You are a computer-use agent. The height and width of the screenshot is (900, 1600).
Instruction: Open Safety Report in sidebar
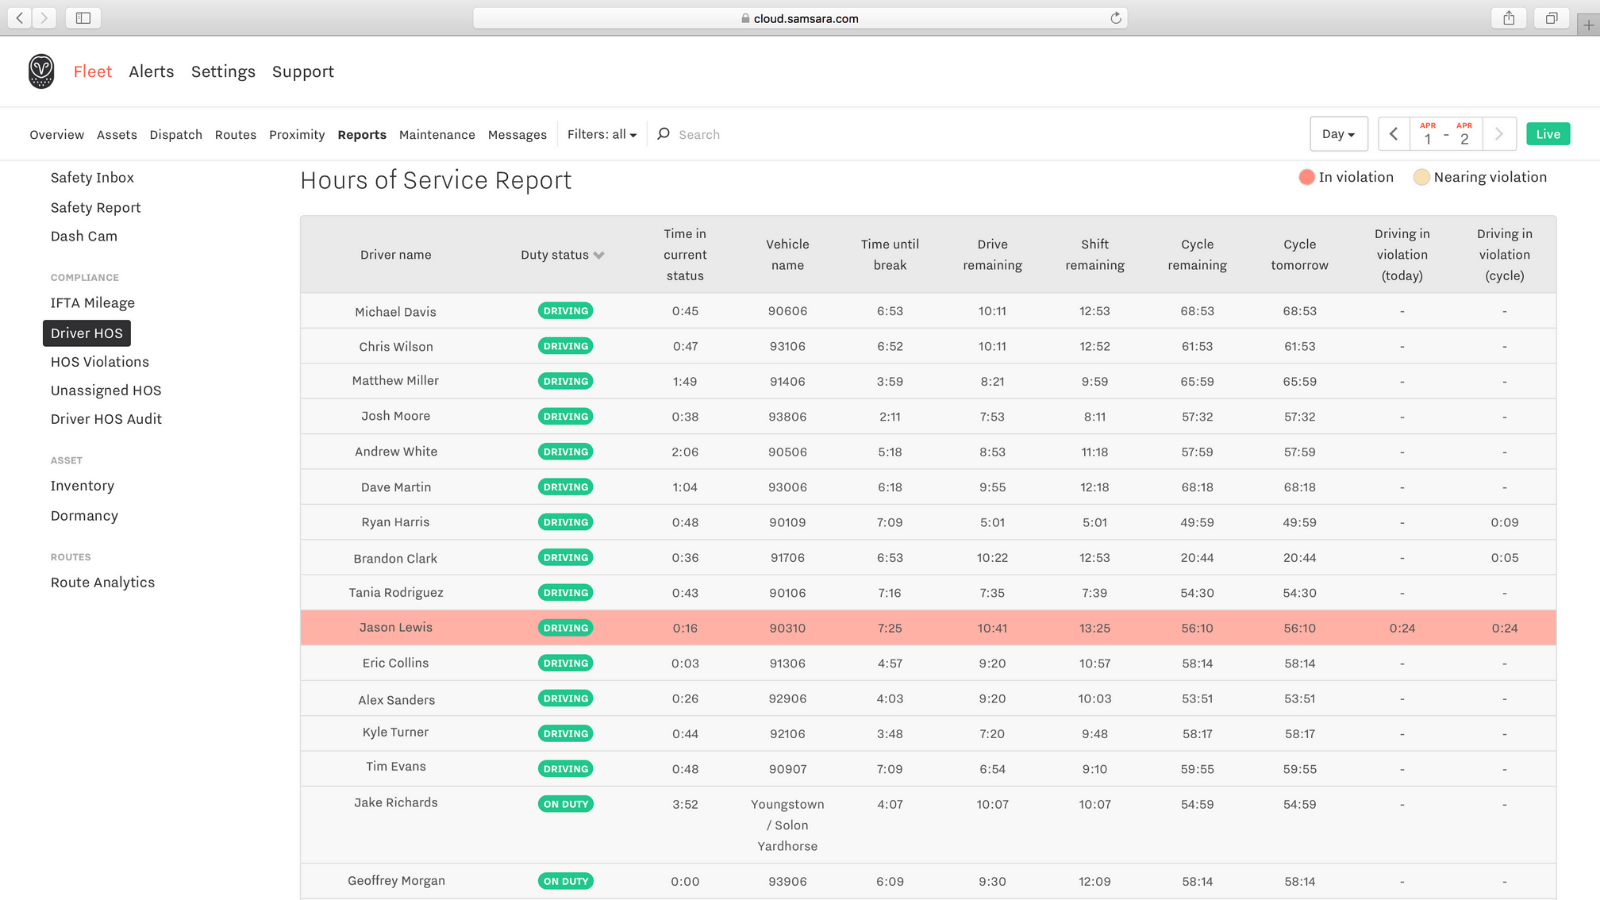96,207
